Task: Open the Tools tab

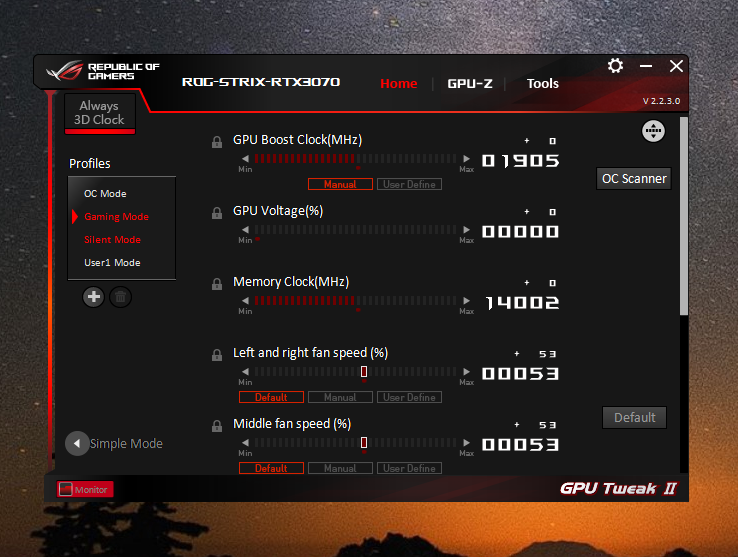Action: (542, 83)
